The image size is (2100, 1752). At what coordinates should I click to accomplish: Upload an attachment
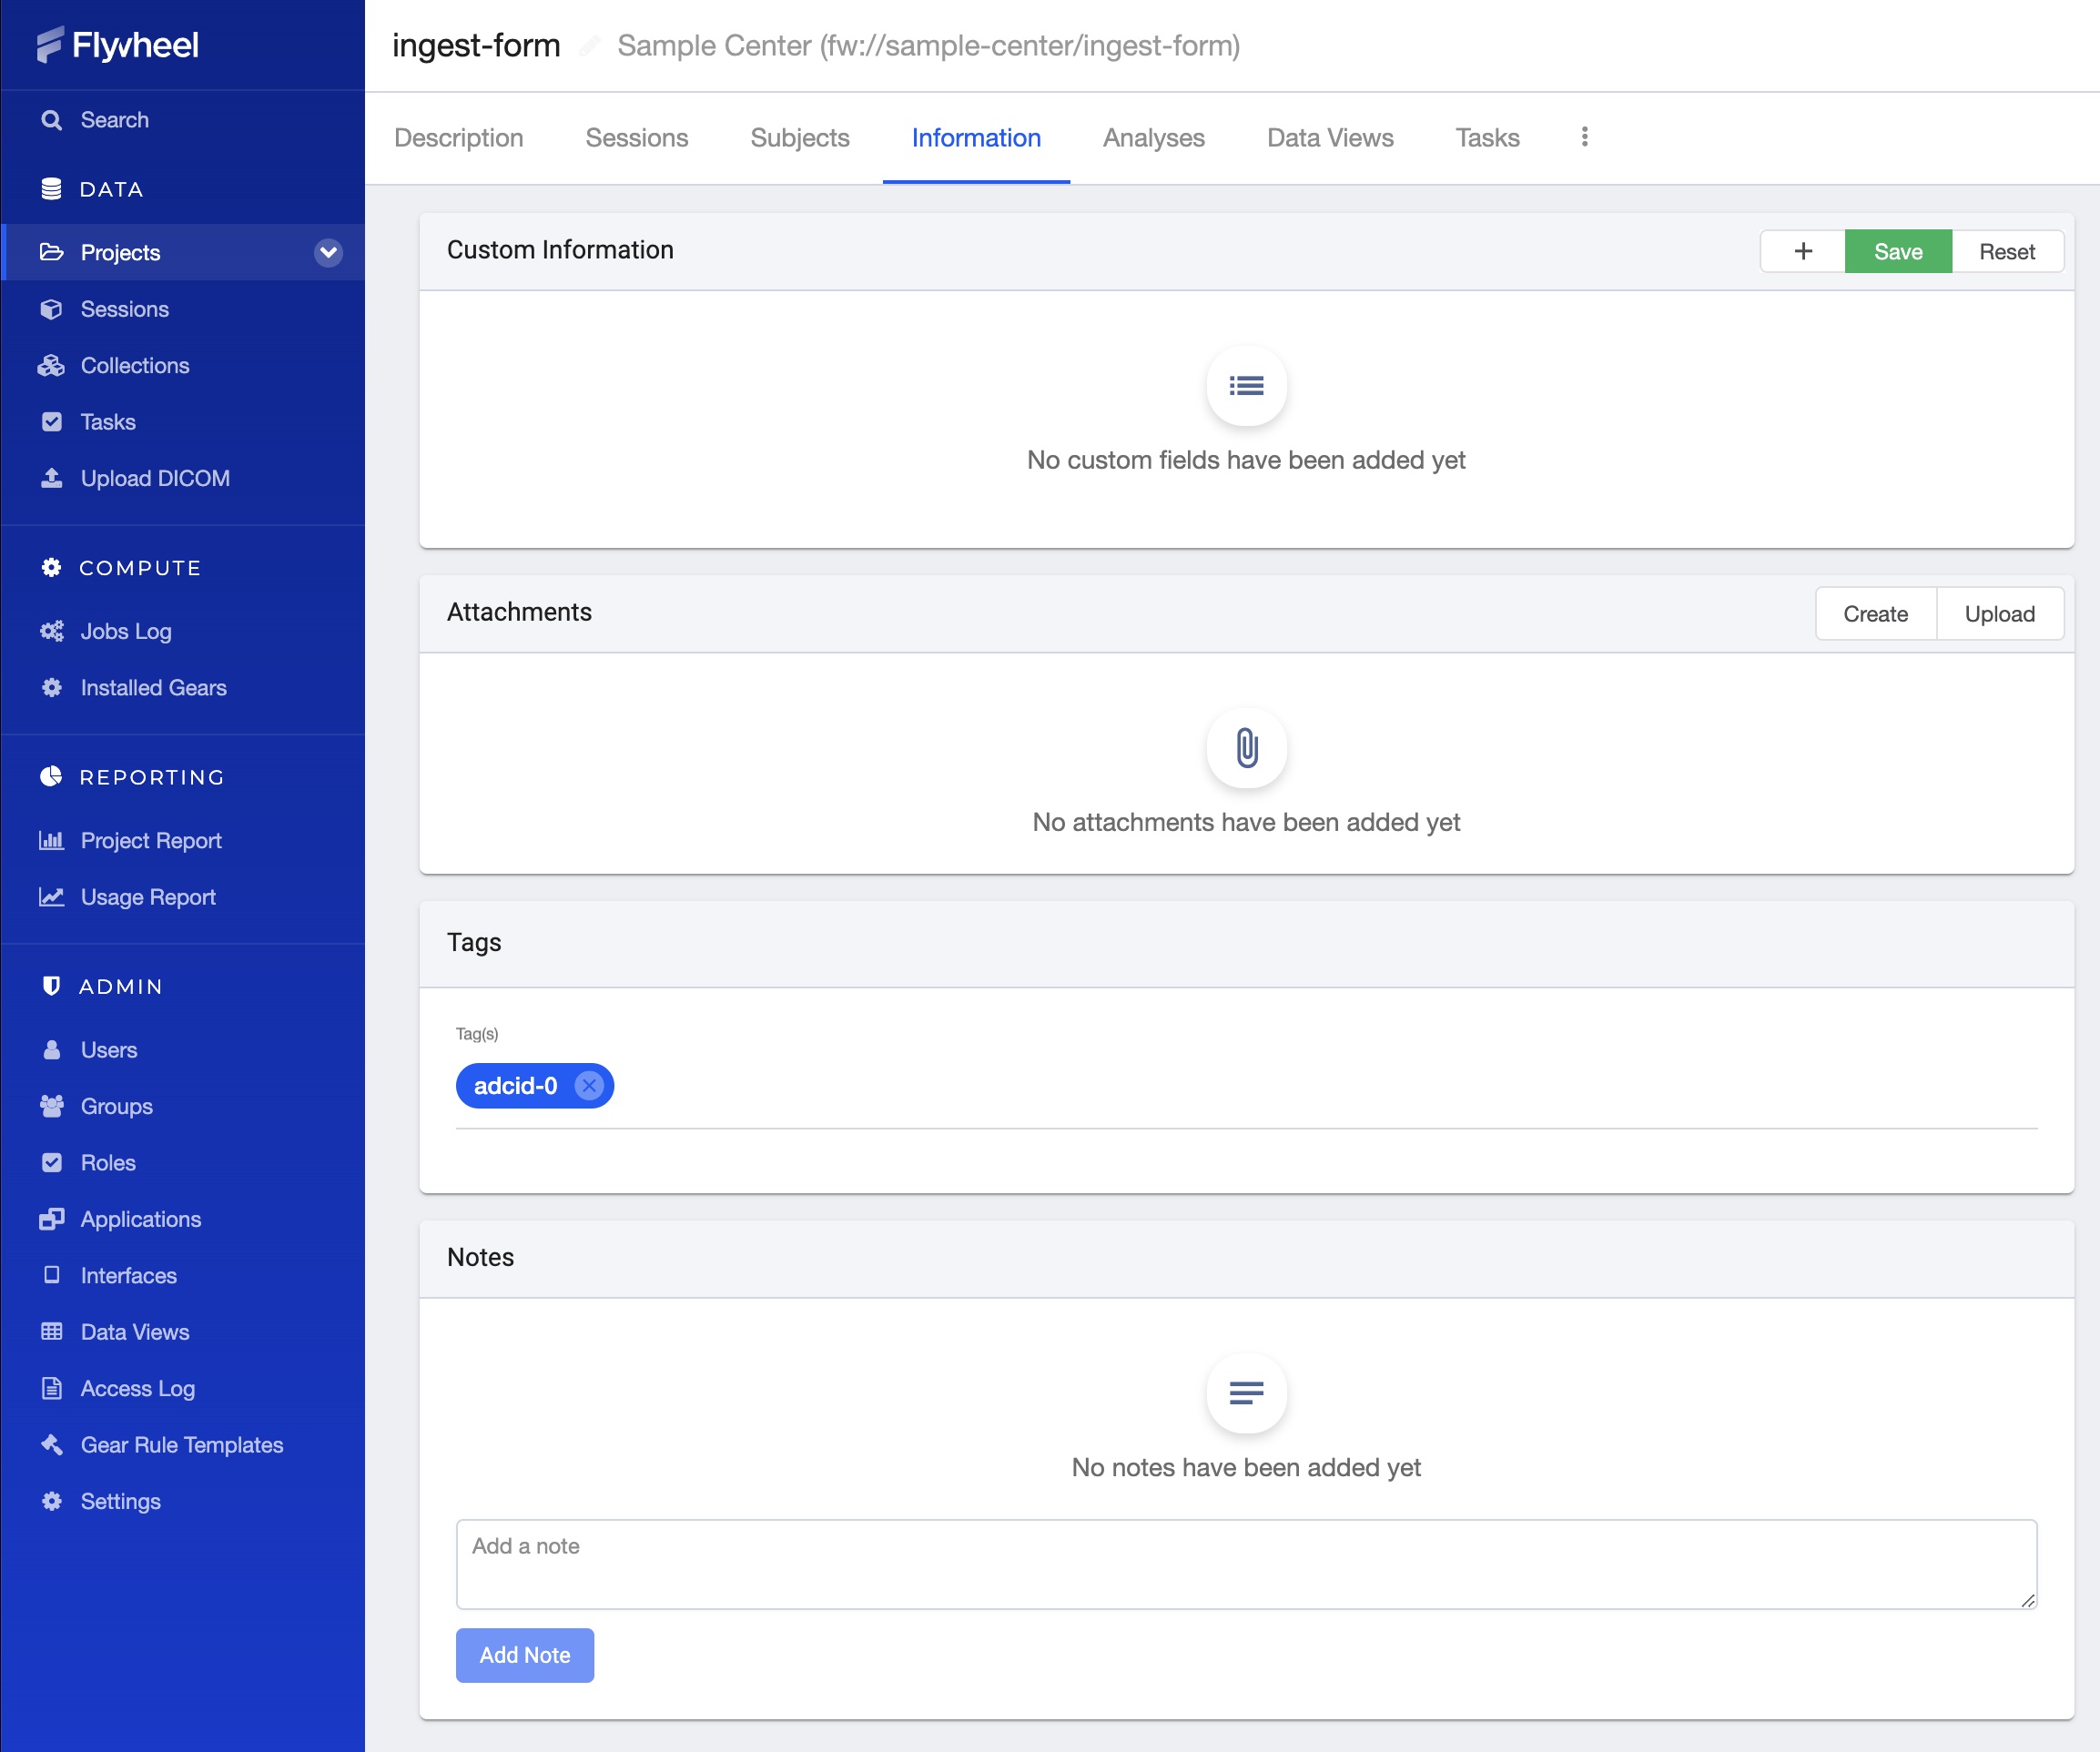coord(1999,613)
